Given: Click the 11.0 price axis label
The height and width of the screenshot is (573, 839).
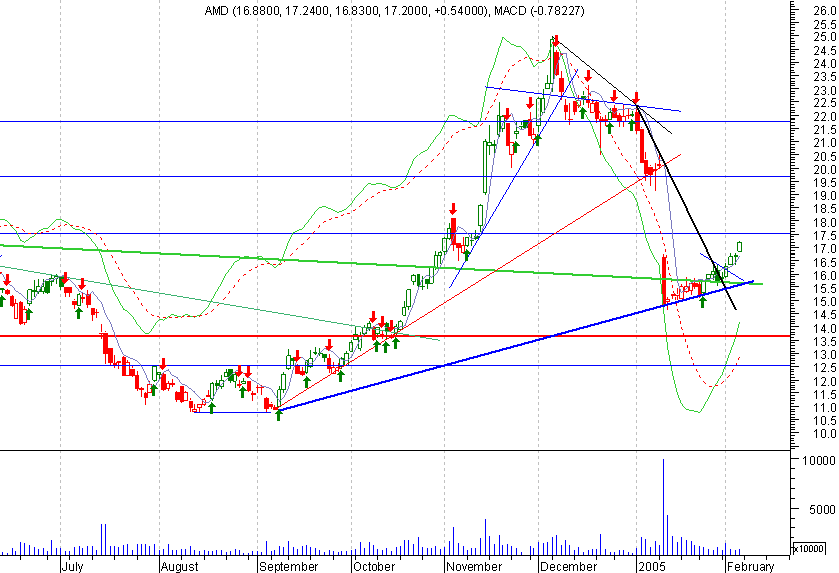Looking at the screenshot, I should (x=825, y=408).
